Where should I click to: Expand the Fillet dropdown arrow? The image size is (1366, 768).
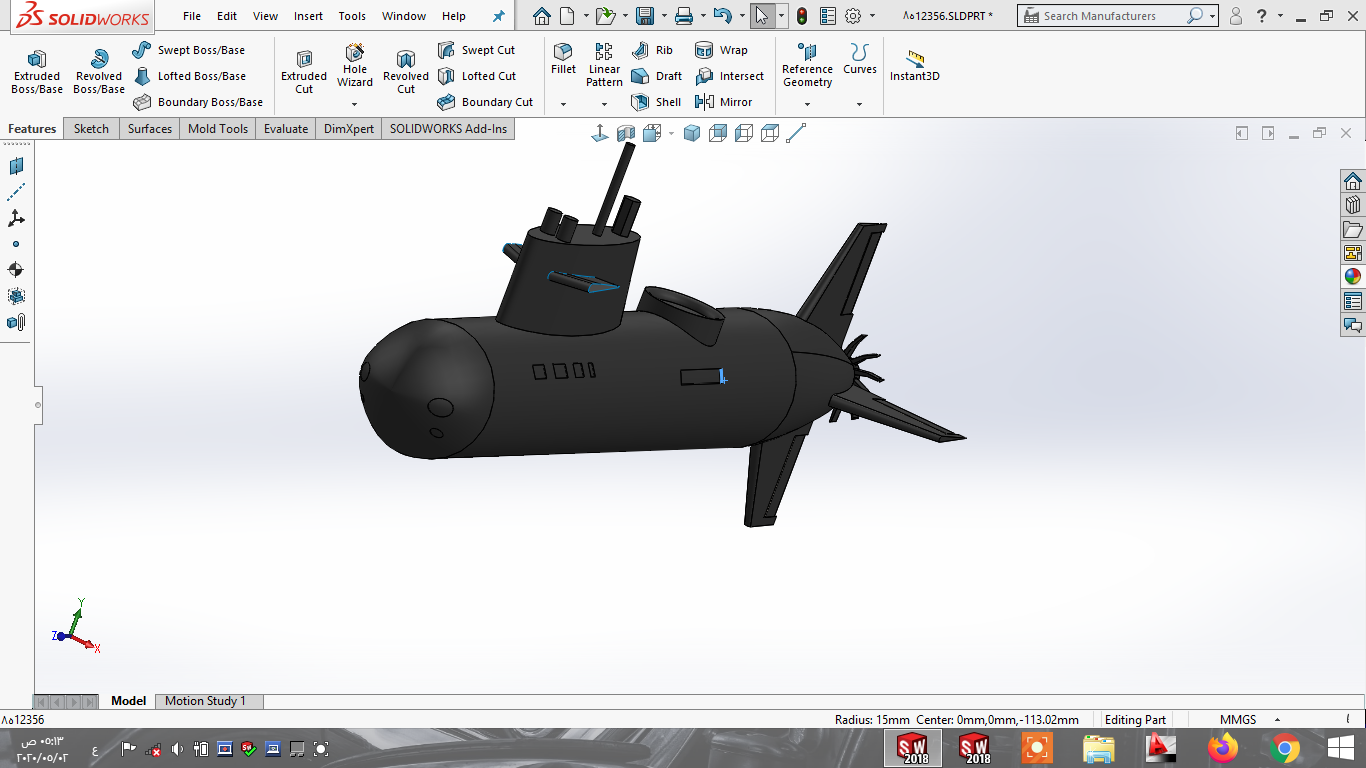click(x=563, y=104)
